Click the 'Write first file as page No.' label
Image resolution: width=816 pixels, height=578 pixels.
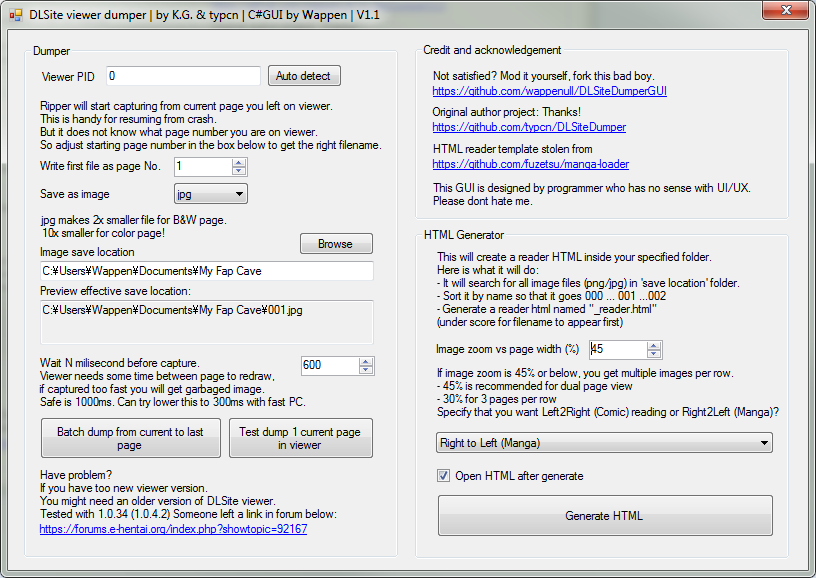(100, 166)
